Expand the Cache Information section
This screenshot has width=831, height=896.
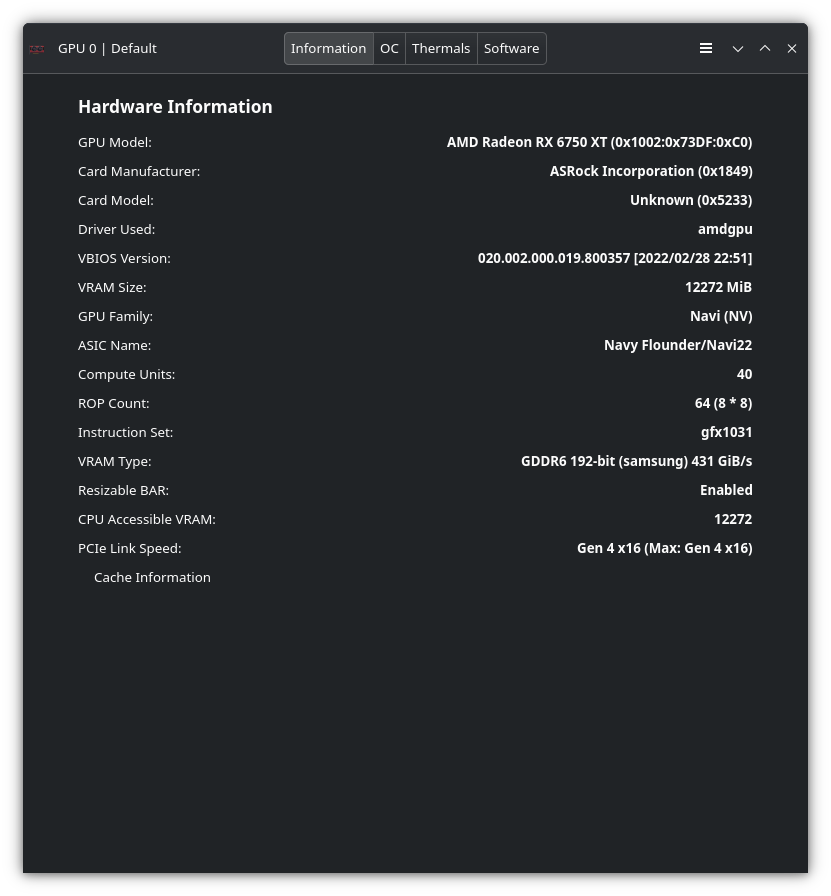coord(152,577)
